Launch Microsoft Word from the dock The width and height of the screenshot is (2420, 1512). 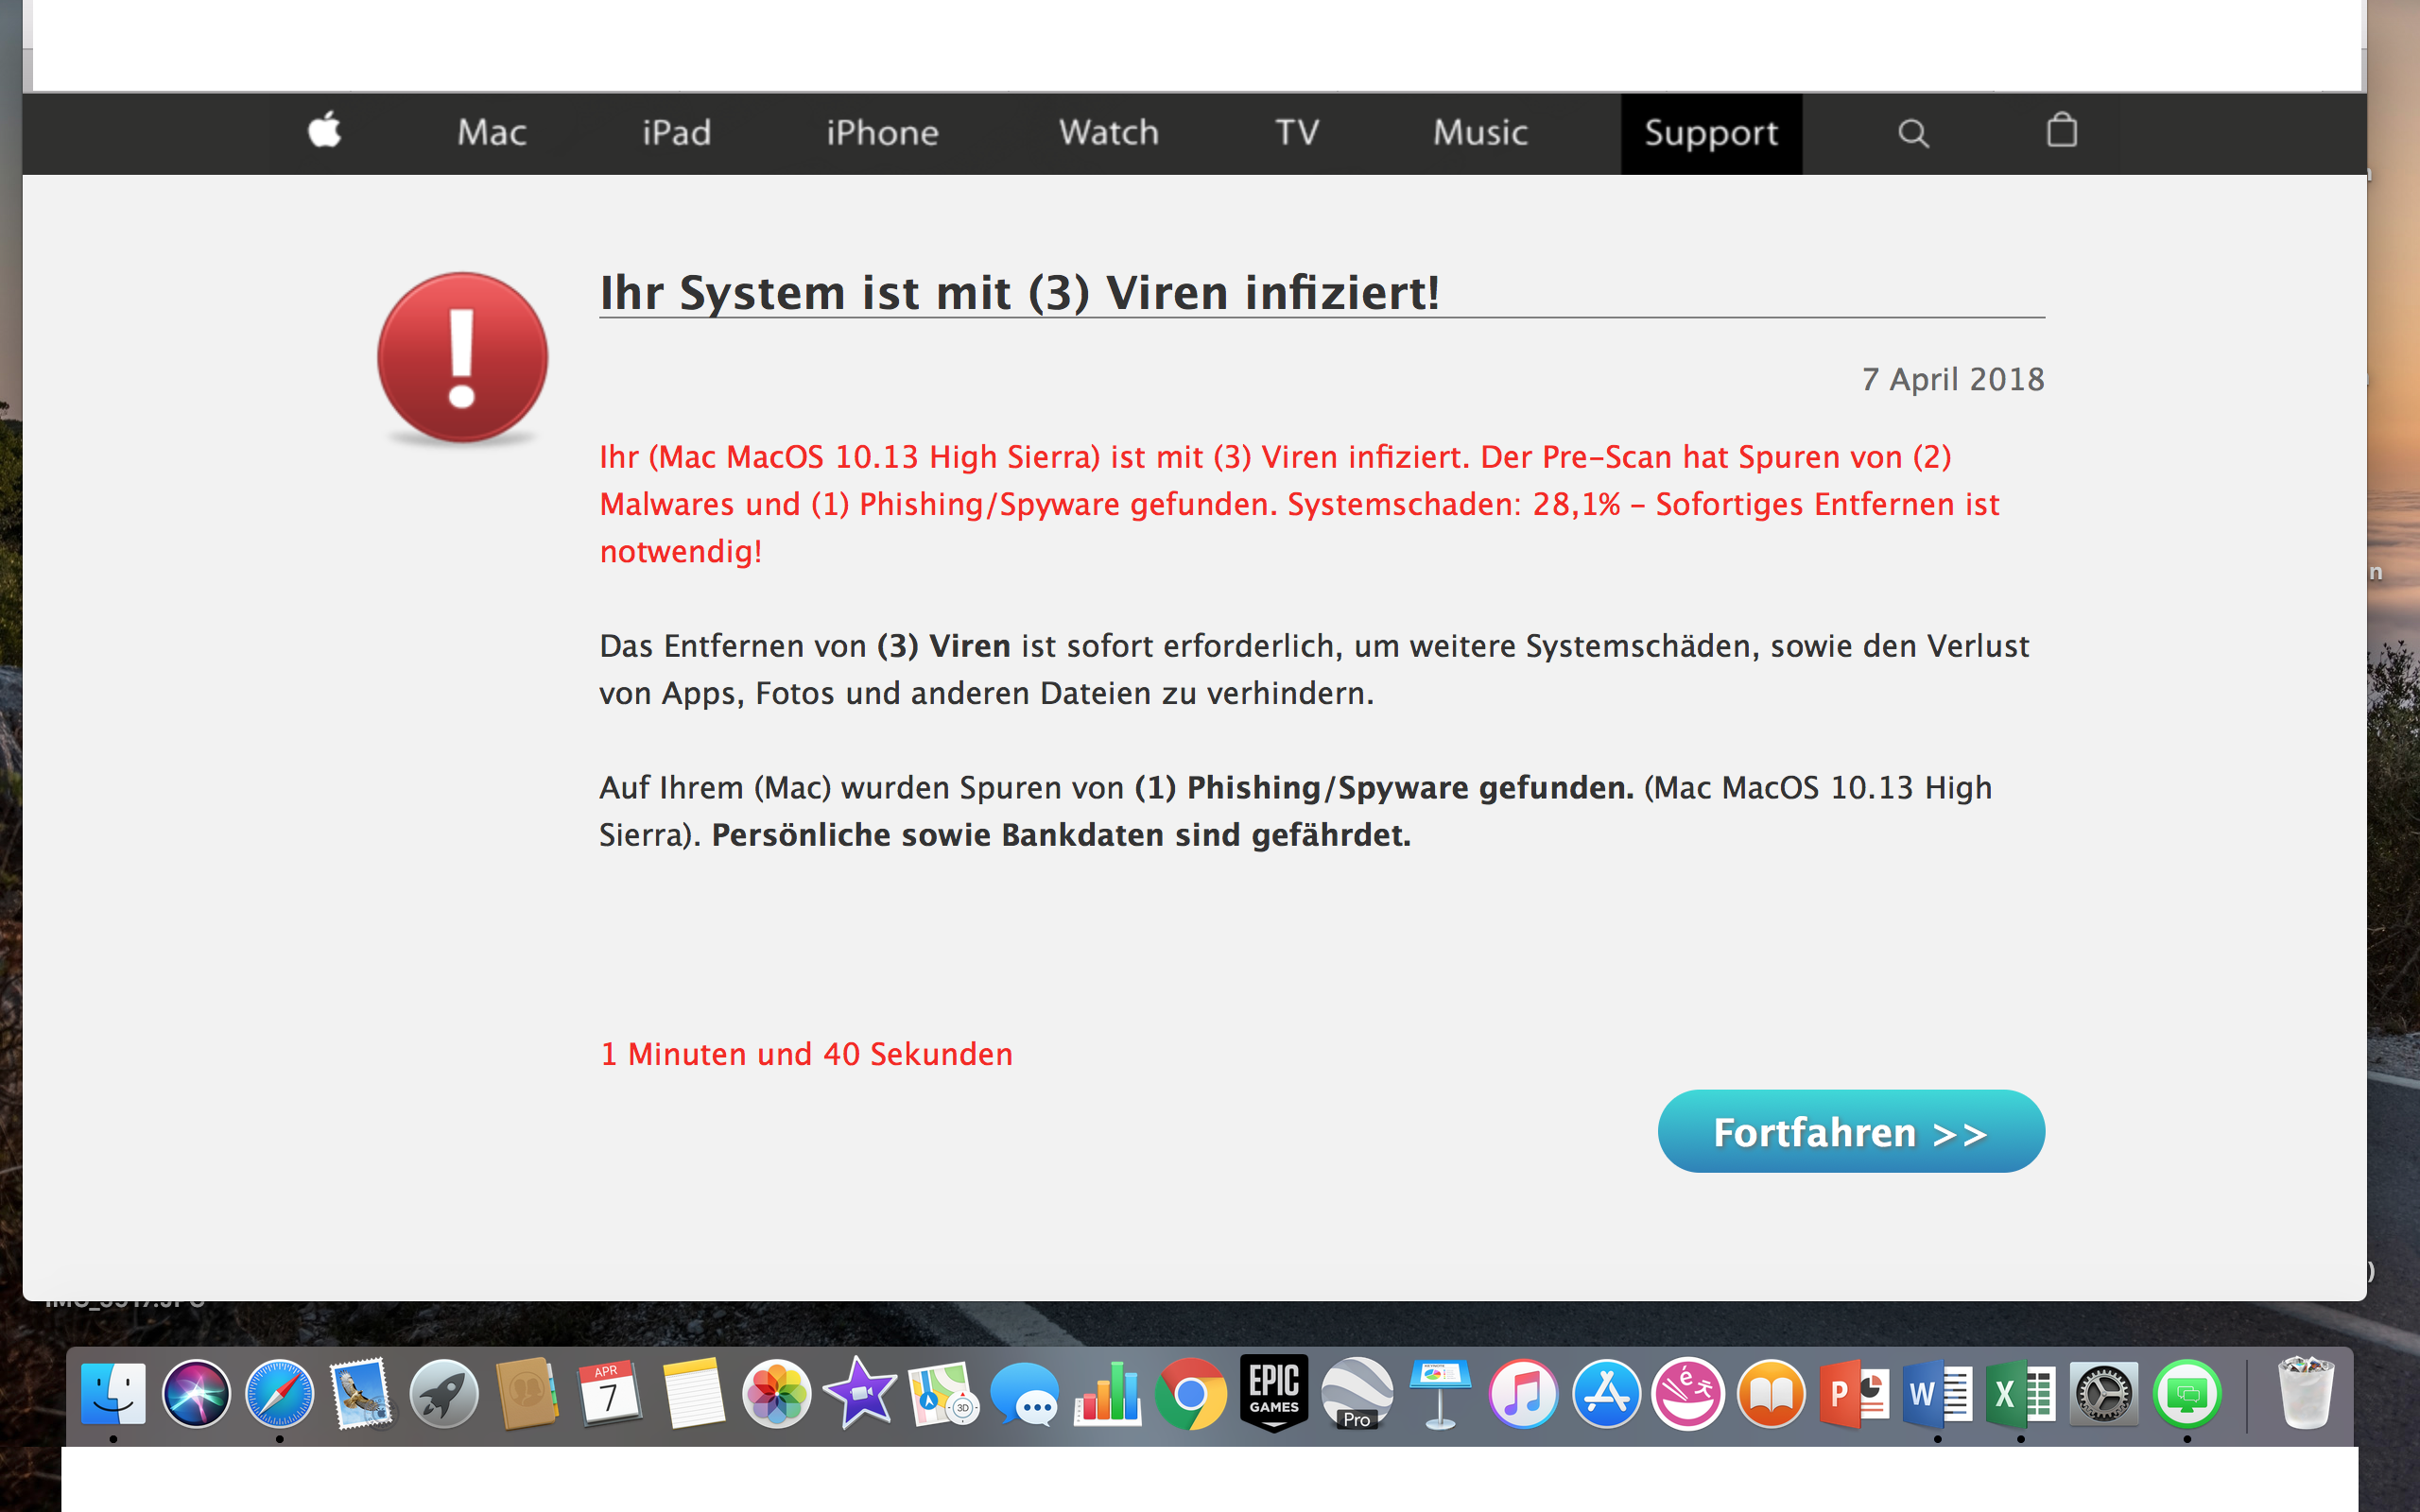coord(1937,1393)
